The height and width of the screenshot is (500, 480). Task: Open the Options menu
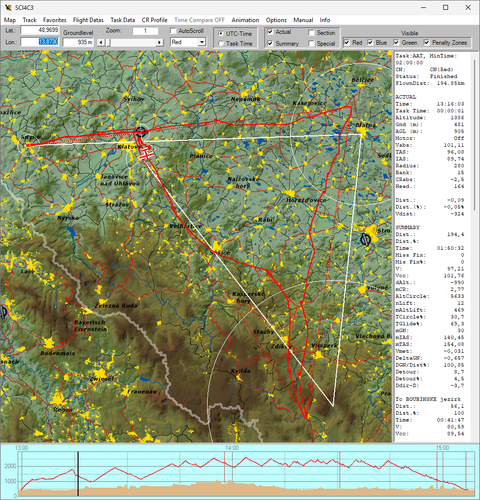(x=276, y=20)
